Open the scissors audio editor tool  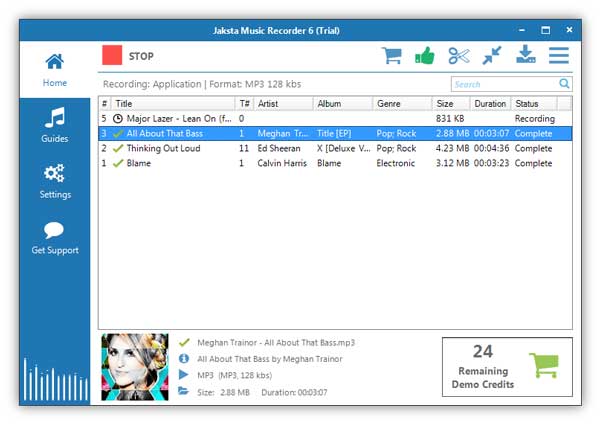coord(458,56)
